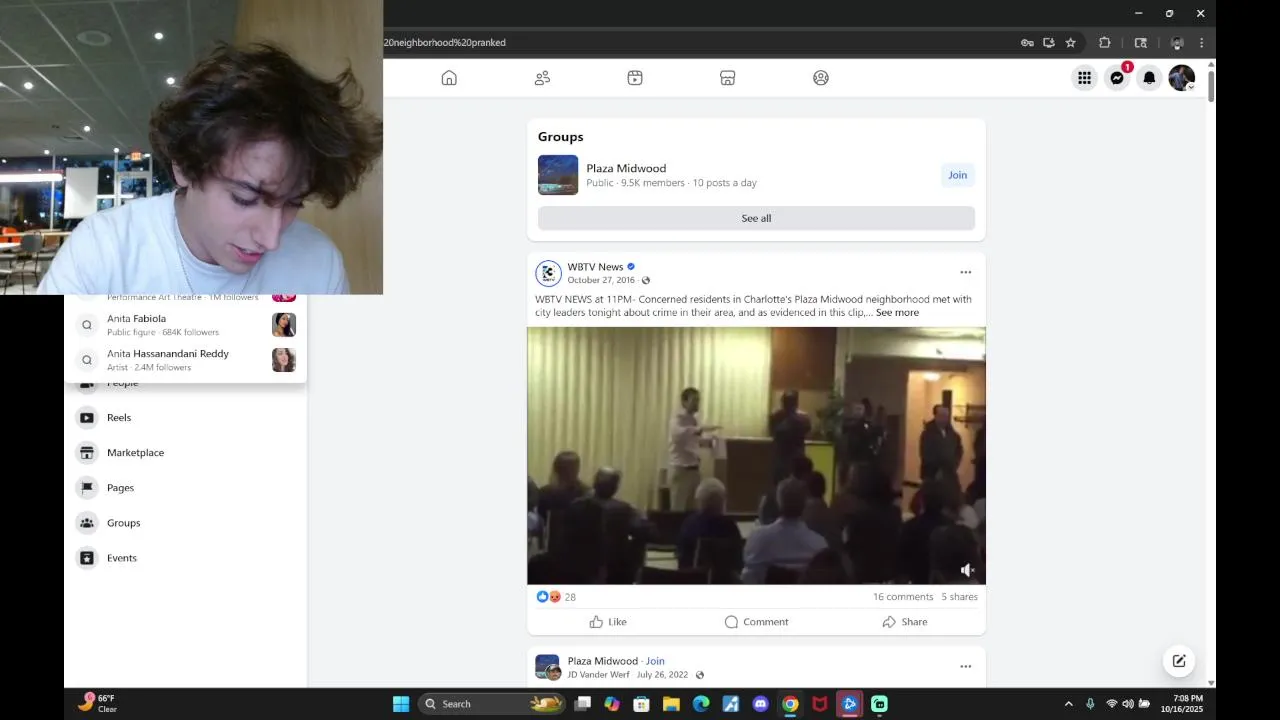Open the Friends tab icon

[542, 78]
